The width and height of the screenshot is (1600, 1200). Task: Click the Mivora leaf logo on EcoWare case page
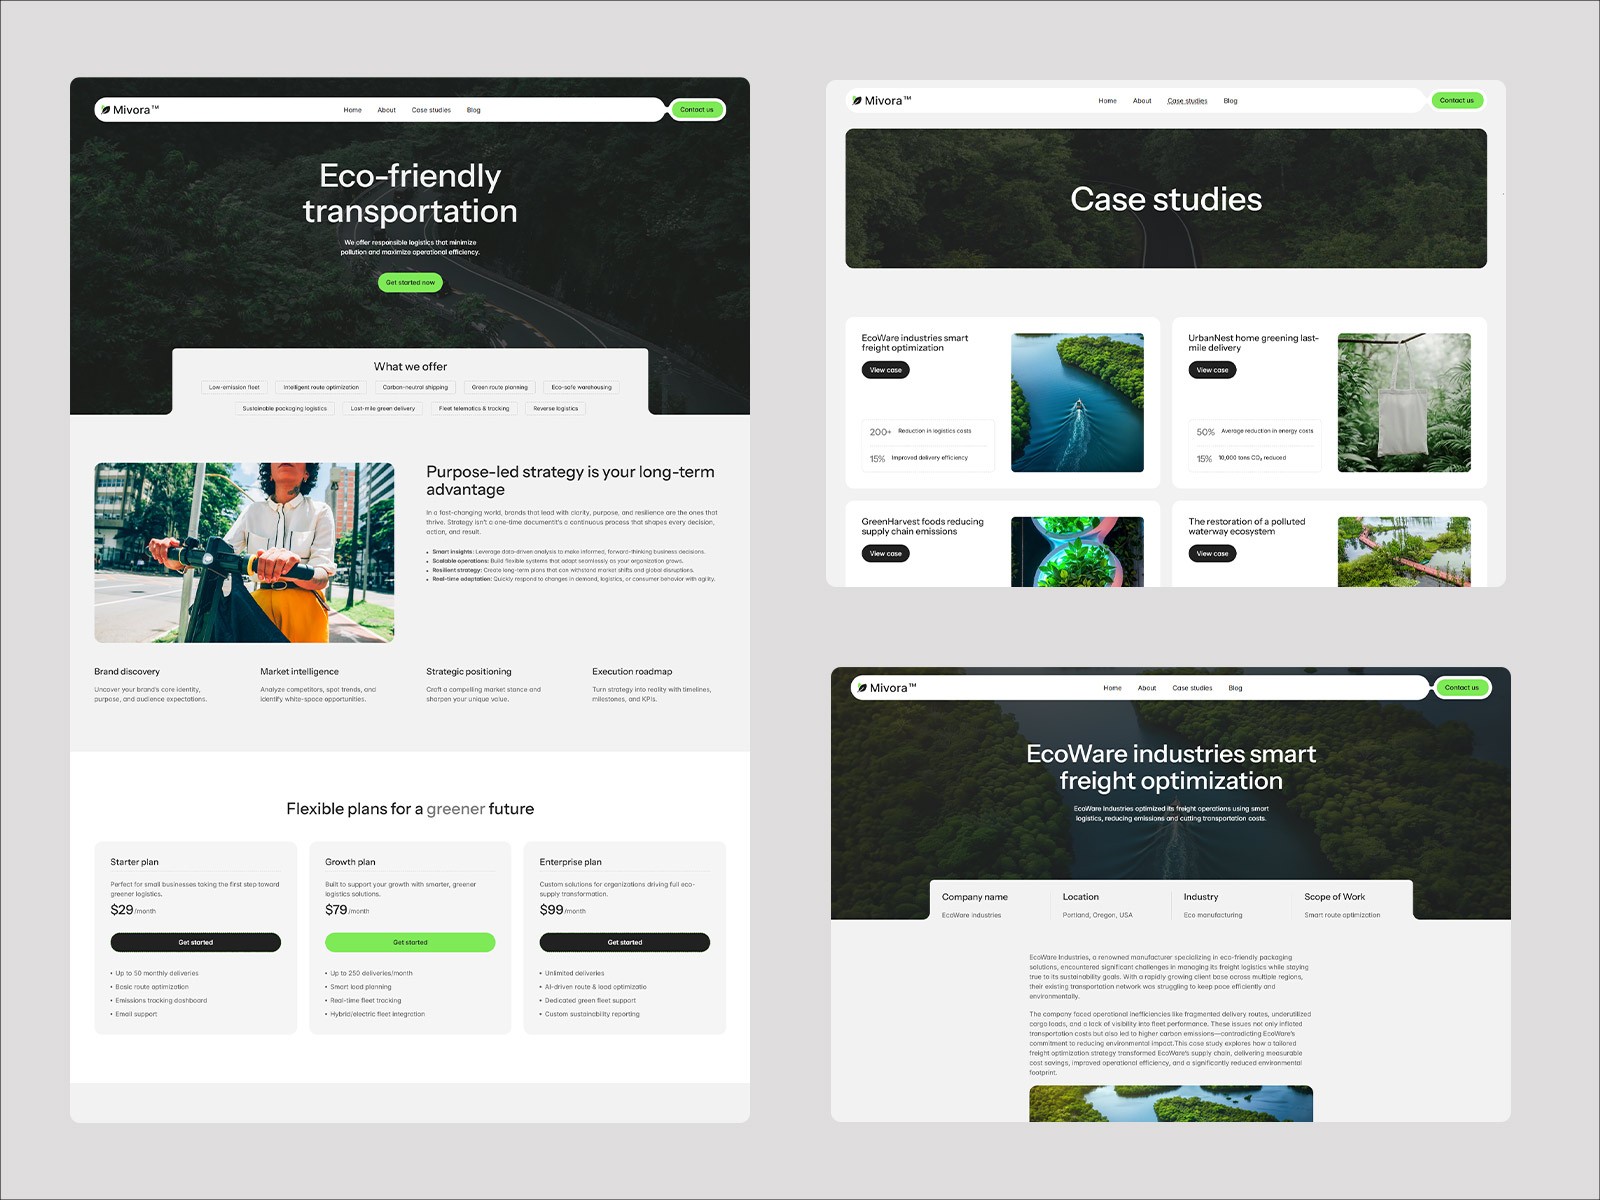point(864,688)
